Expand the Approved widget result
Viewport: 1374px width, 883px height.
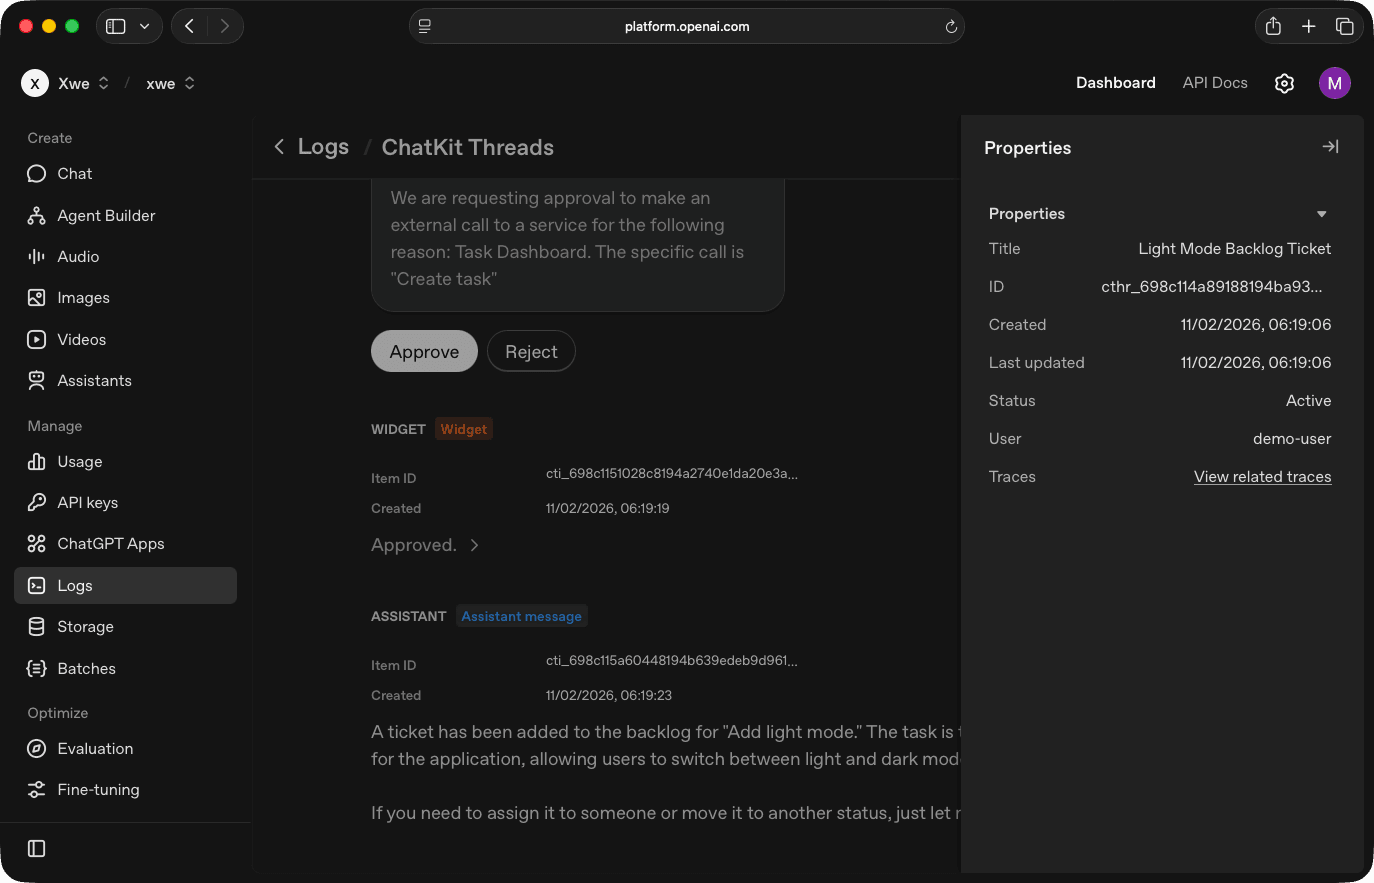(473, 545)
